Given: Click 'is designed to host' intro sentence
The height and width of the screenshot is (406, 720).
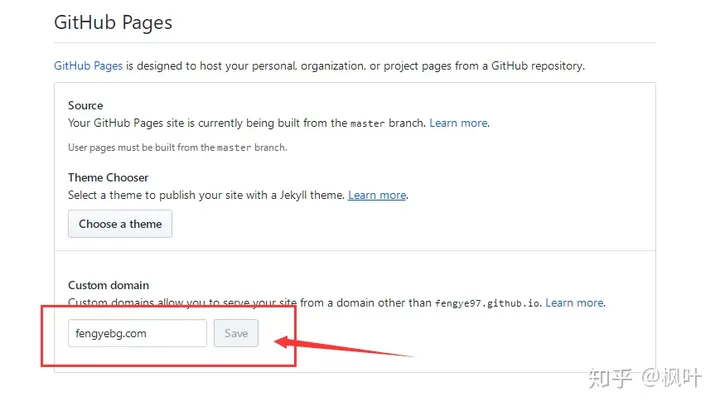Looking at the screenshot, I should 355,66.
